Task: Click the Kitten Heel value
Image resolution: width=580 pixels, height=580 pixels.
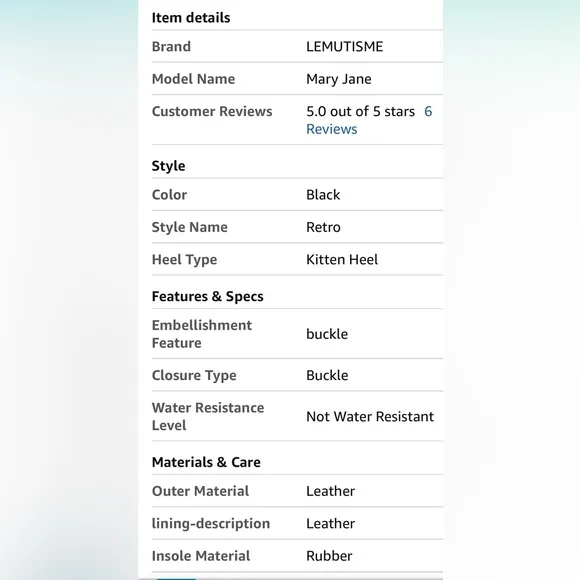Action: coord(342,260)
